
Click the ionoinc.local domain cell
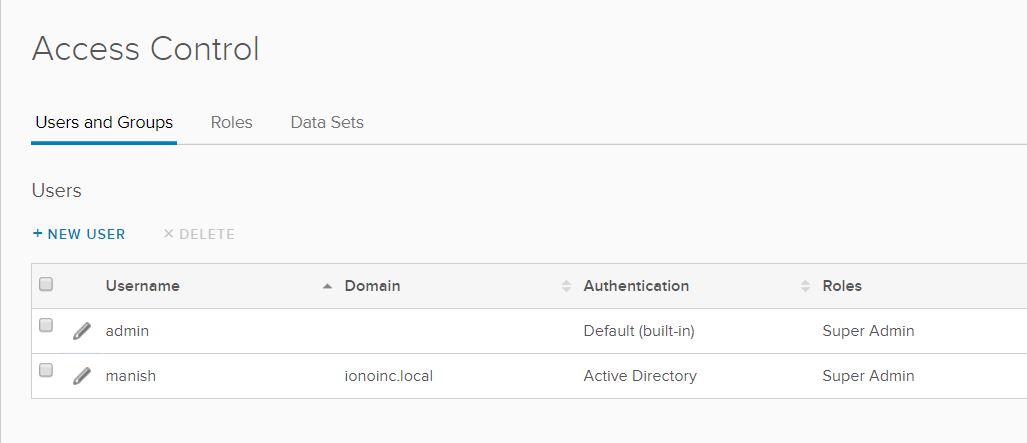point(389,377)
